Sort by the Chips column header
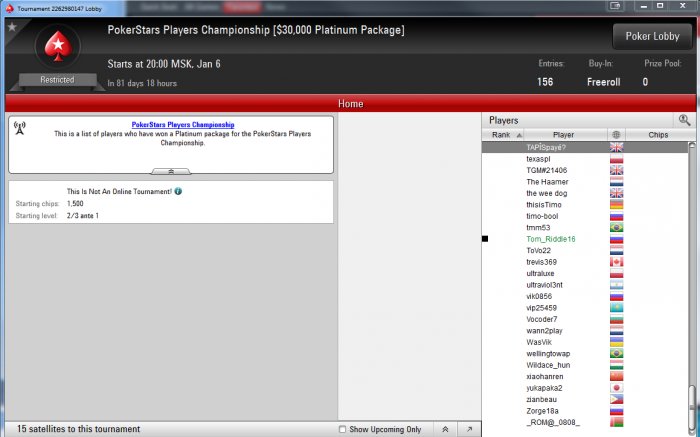 (x=658, y=135)
